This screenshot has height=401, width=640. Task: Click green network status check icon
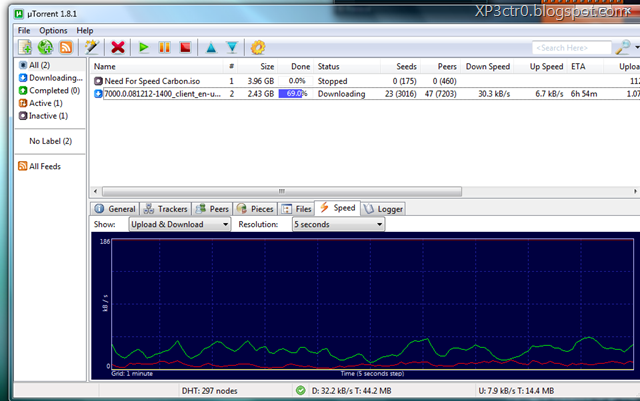pos(300,390)
